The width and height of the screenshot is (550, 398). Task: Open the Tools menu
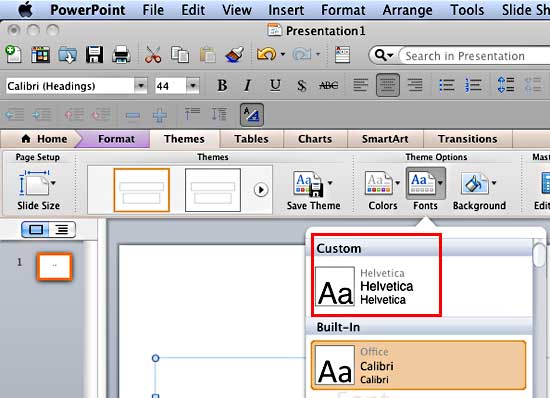pyautogui.click(x=467, y=10)
